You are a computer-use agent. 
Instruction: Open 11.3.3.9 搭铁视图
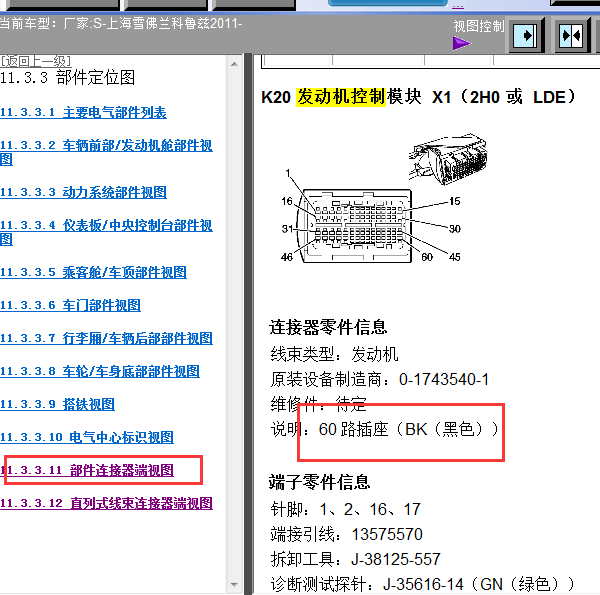57,404
